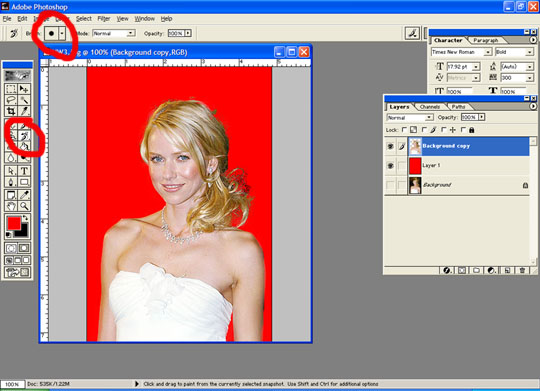The height and width of the screenshot is (391, 540).
Task: Select the Magic Wand tool
Action: (x=24, y=100)
